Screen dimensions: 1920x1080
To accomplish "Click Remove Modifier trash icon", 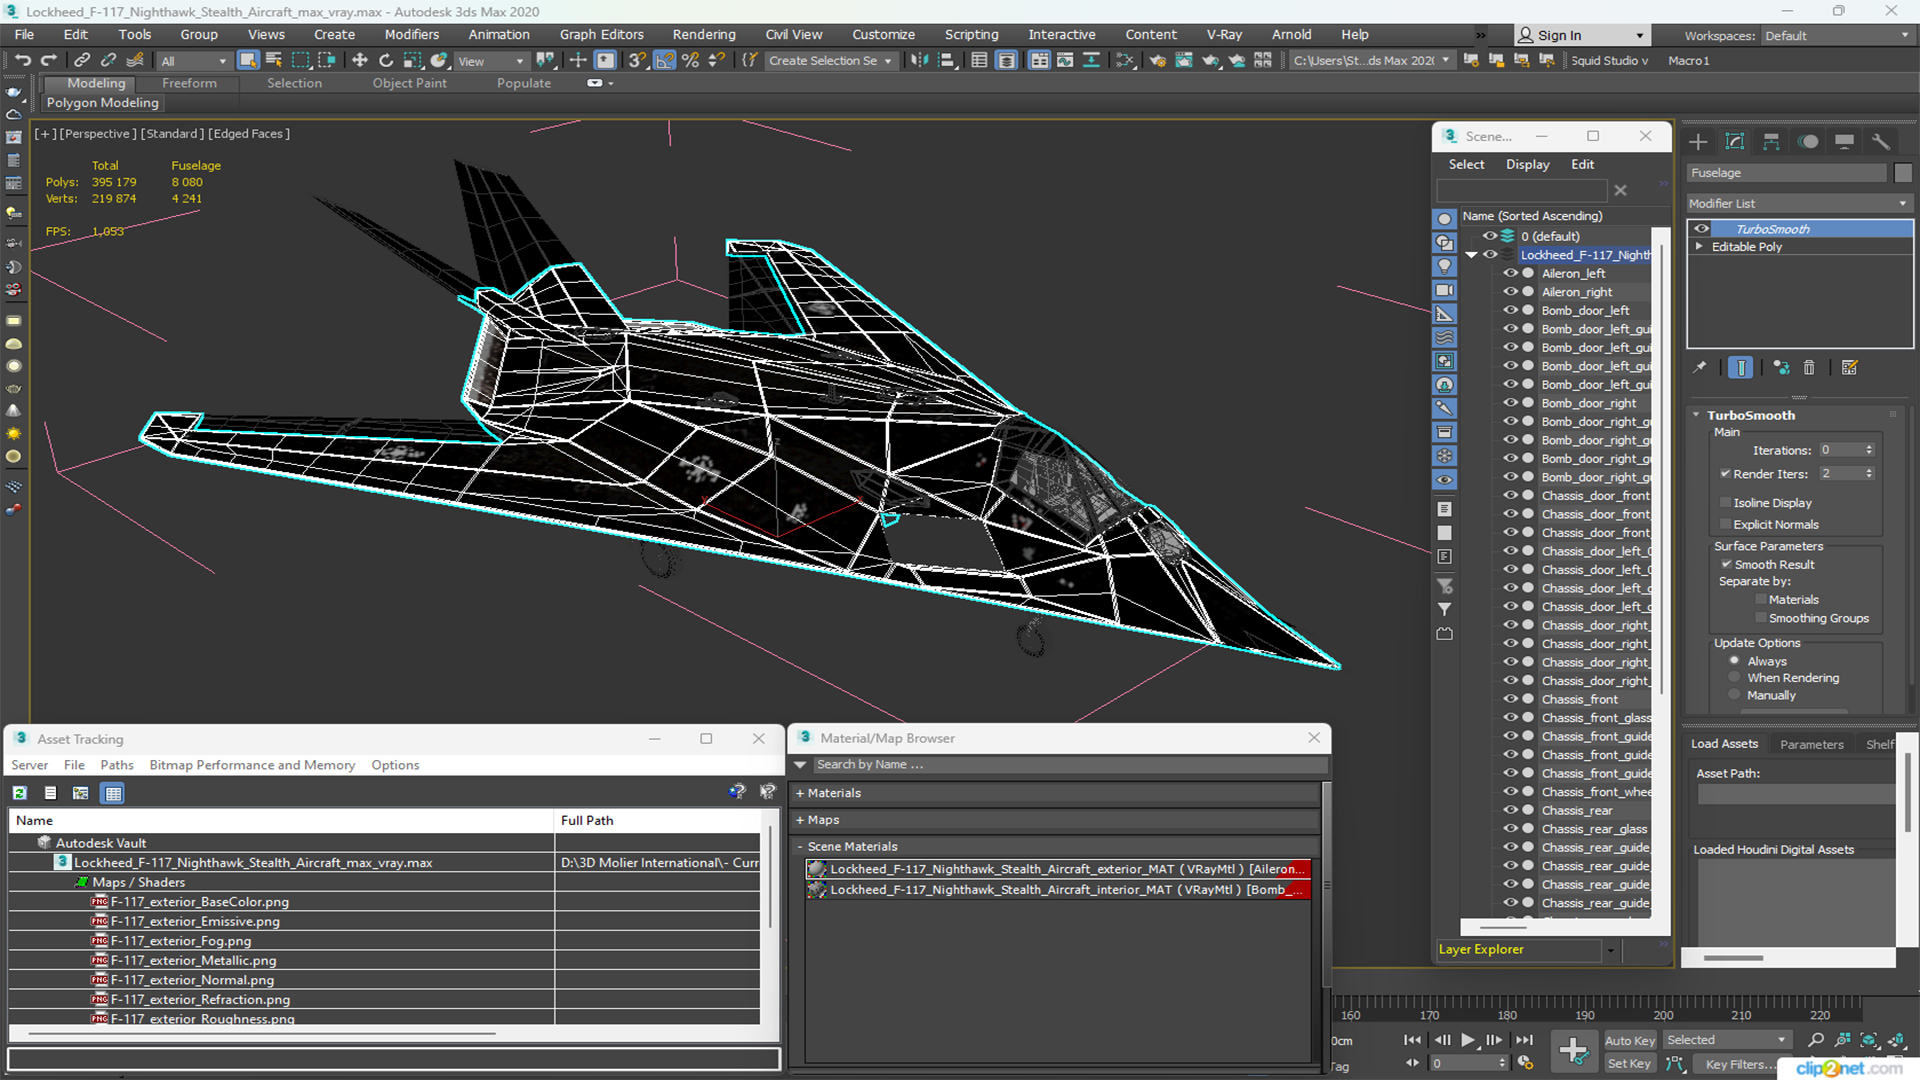I will coord(1809,368).
